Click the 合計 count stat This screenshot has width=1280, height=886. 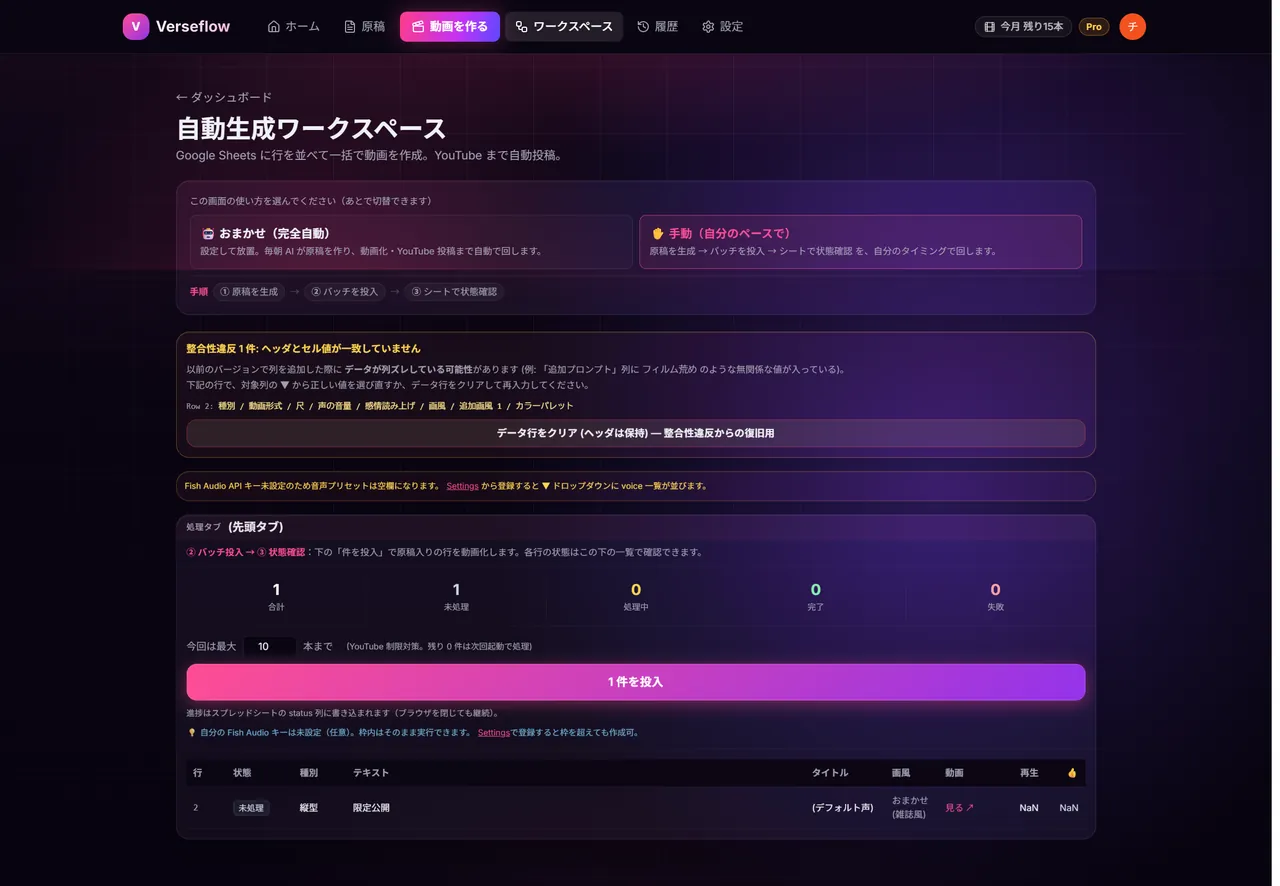(x=276, y=597)
